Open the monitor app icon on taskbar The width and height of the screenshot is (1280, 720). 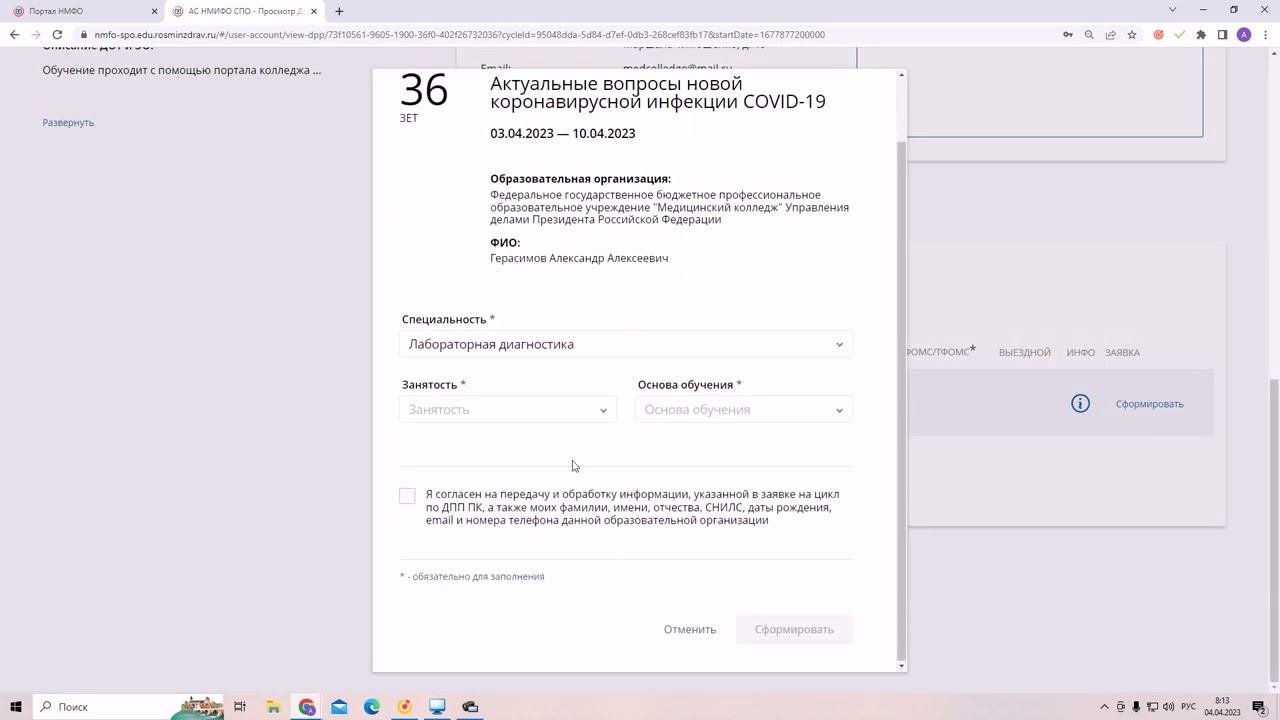(x=437, y=707)
